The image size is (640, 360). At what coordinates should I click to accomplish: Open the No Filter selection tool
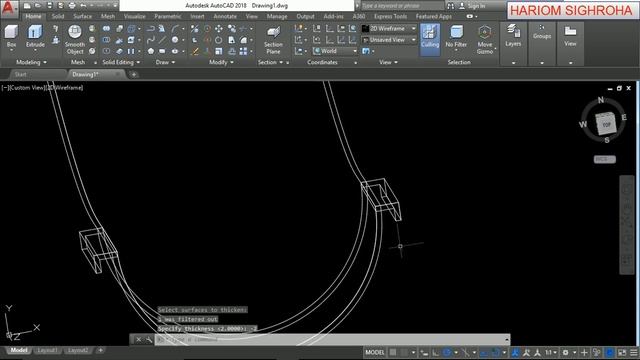pos(456,37)
